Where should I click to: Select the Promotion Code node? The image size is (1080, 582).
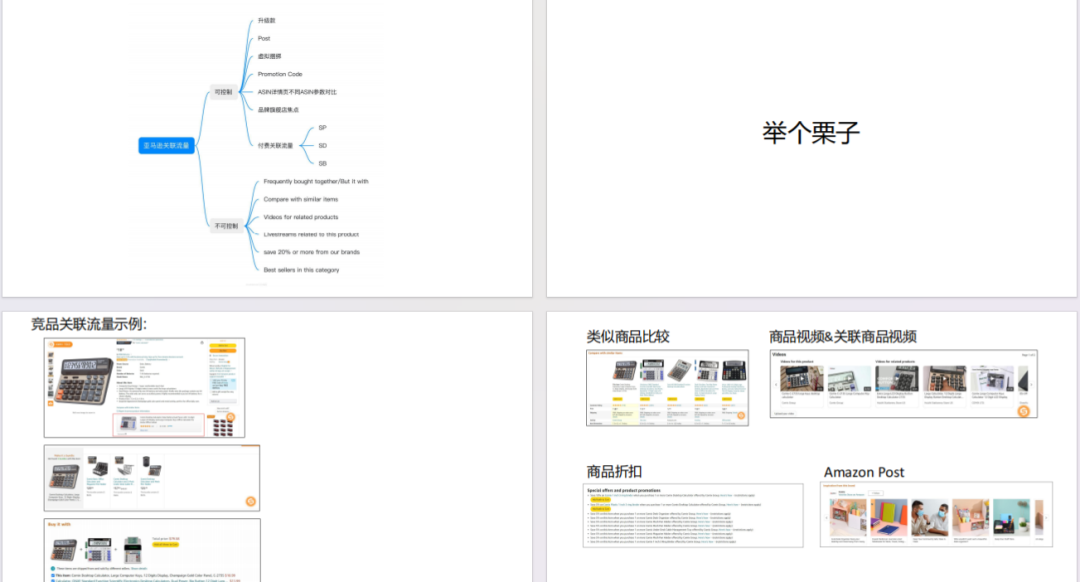click(x=280, y=74)
